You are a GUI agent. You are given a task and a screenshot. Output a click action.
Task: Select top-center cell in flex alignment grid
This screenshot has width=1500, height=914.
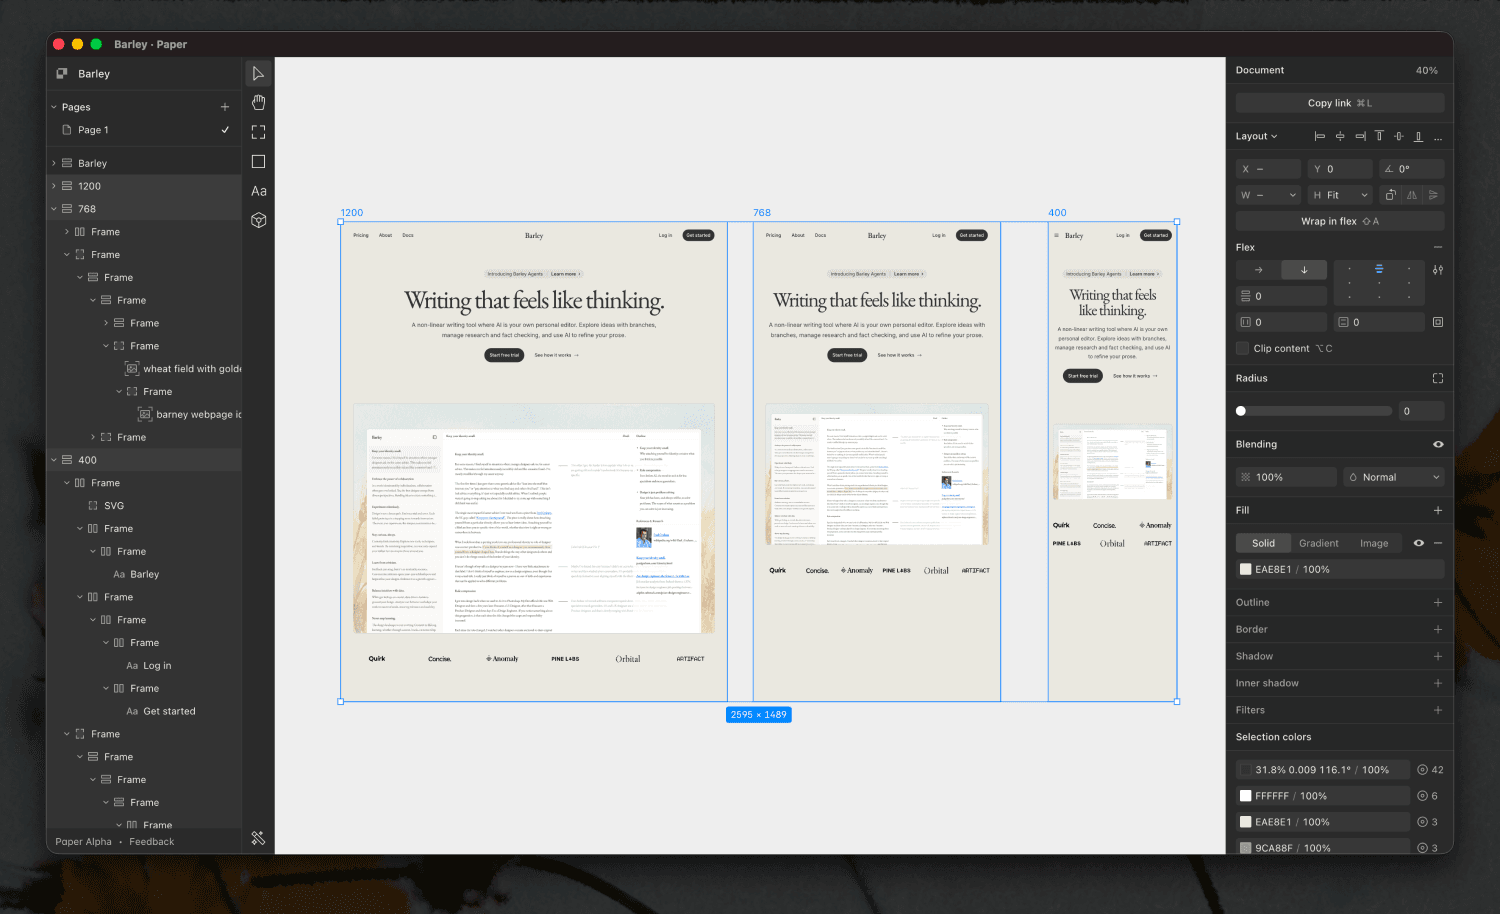coord(1379,269)
